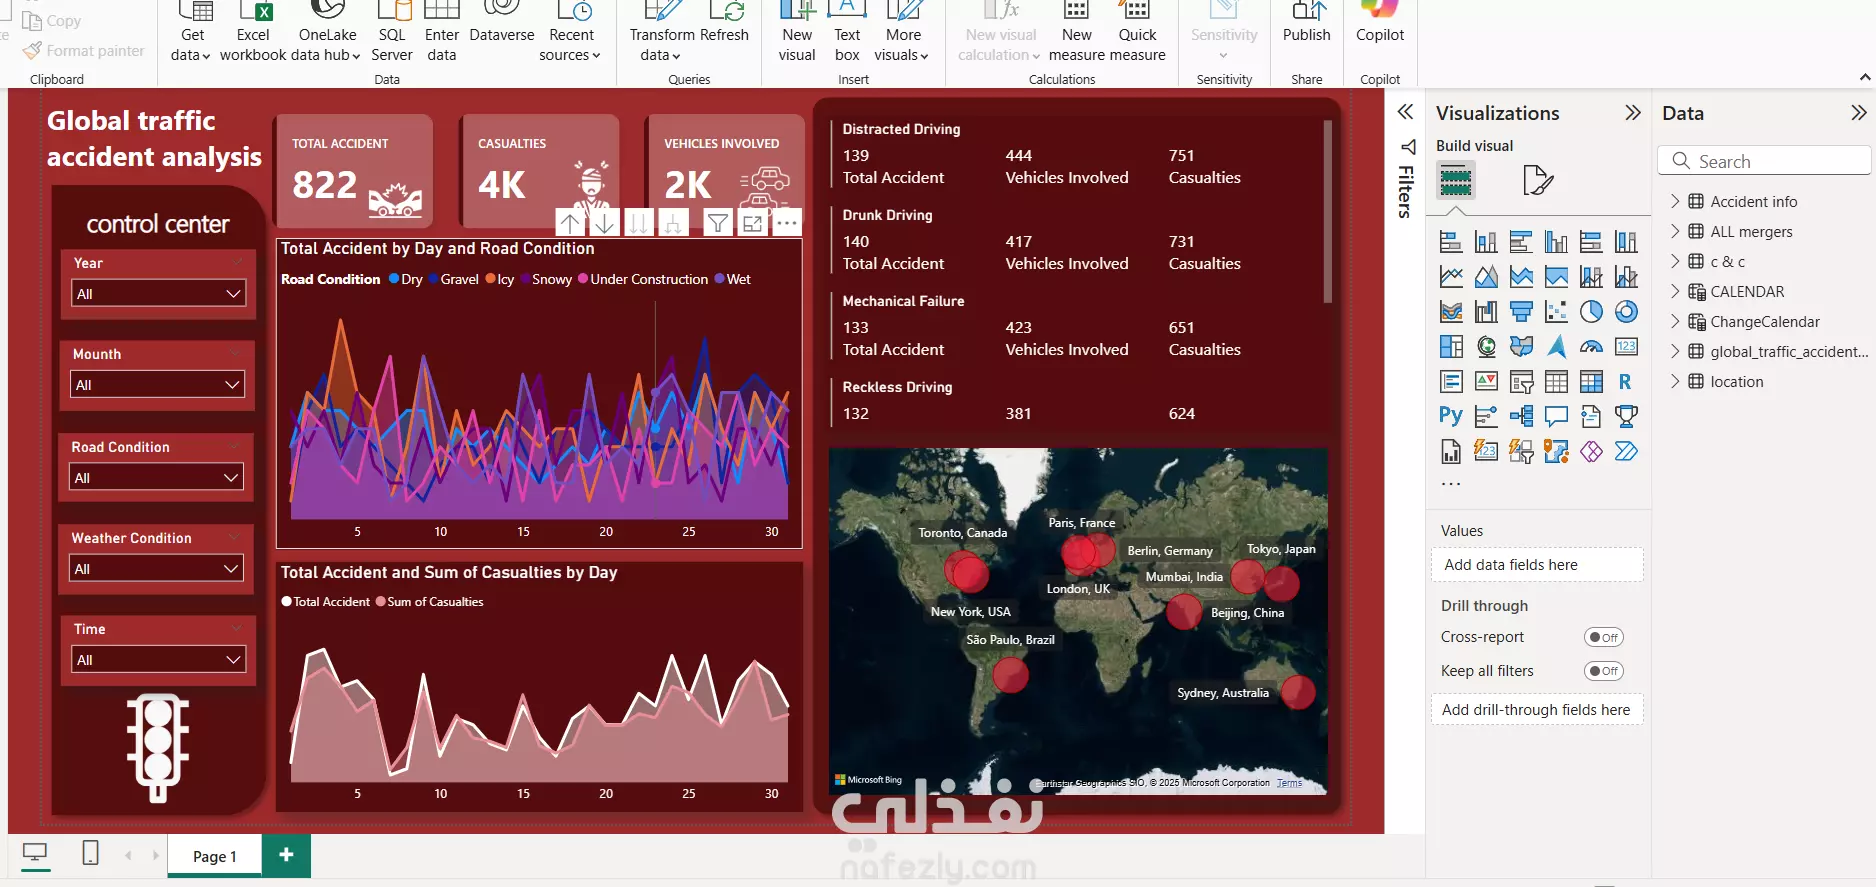The width and height of the screenshot is (1876, 887).
Task: Switch to the mobile layout icon
Action: tap(90, 853)
